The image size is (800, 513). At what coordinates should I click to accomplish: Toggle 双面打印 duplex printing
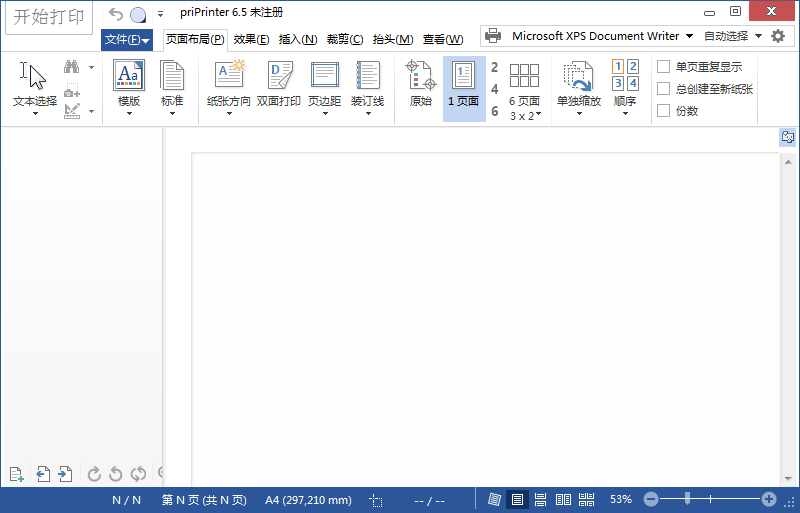pyautogui.click(x=279, y=84)
